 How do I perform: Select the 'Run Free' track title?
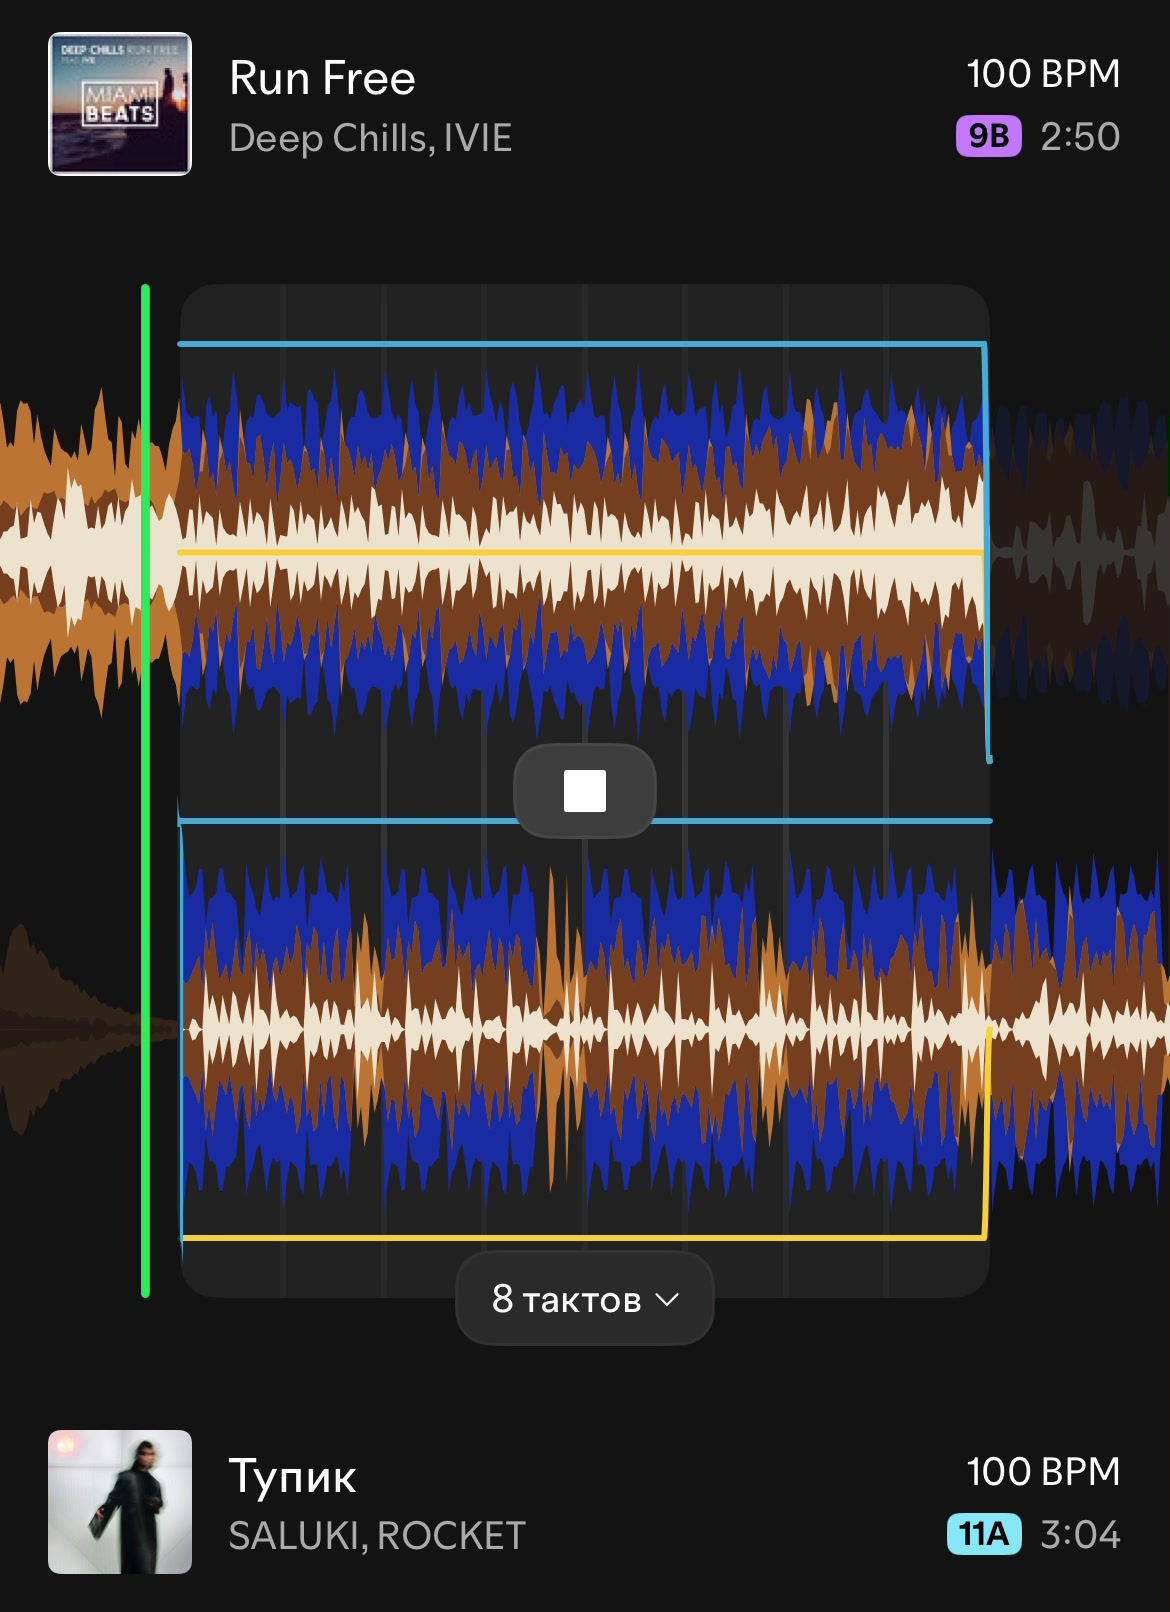pyautogui.click(x=322, y=78)
